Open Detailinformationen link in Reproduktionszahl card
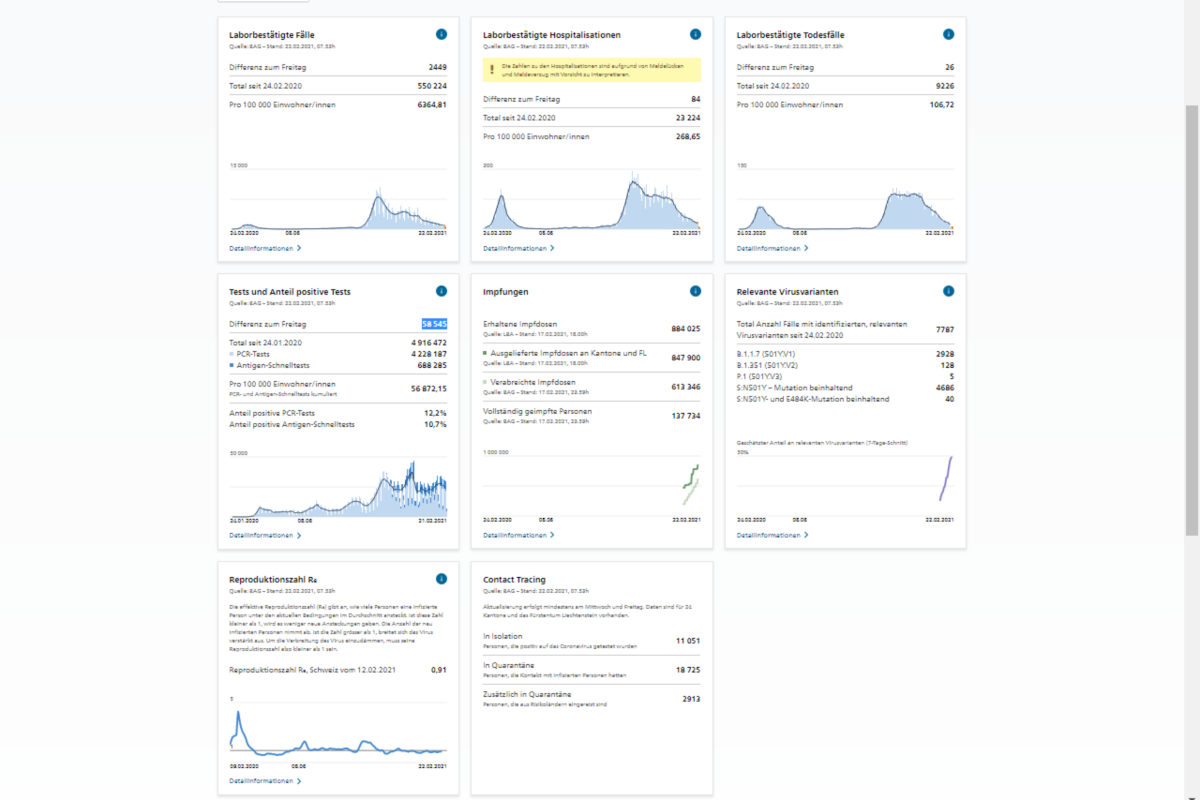The height and width of the screenshot is (800, 1200). [265, 781]
